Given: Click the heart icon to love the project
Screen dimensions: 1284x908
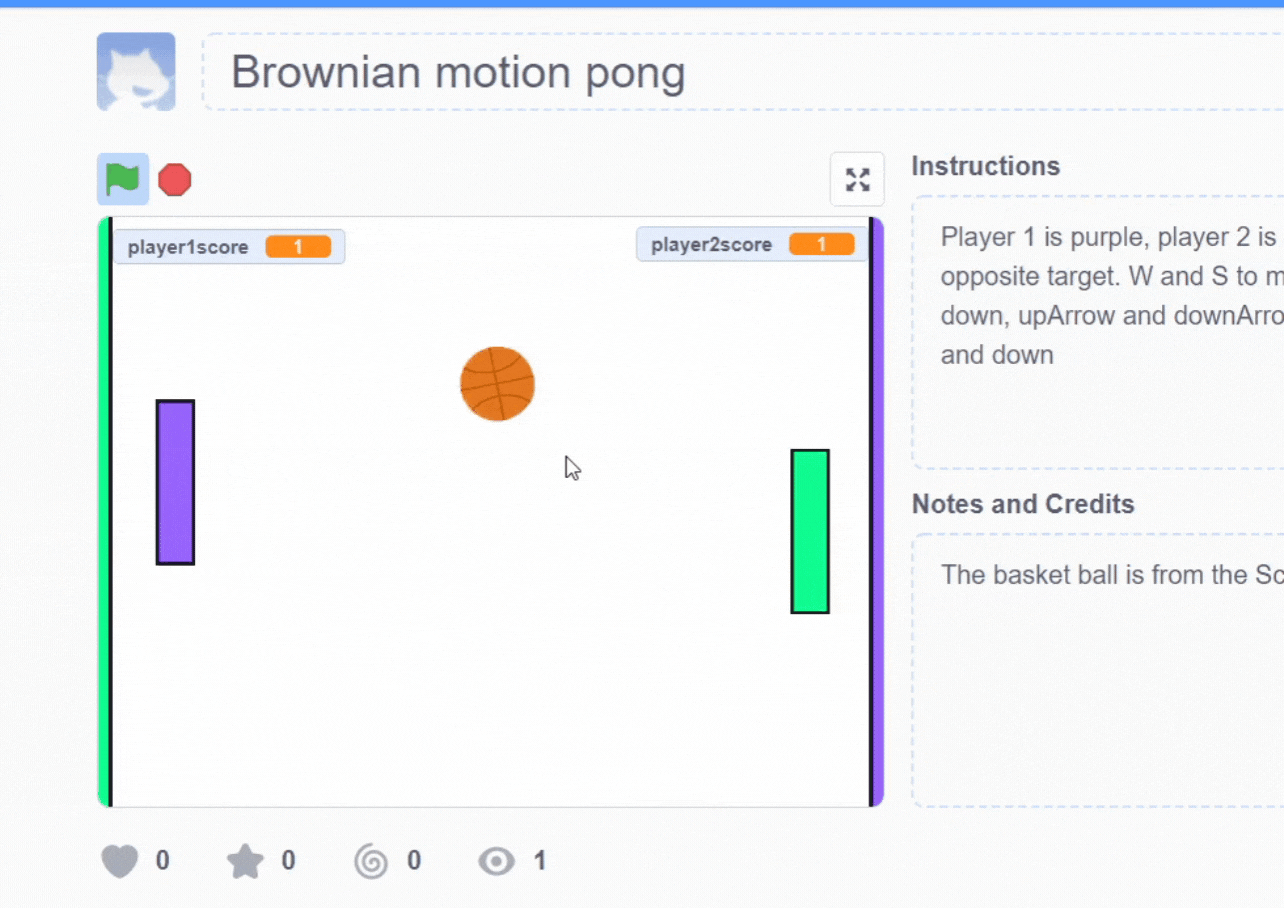Looking at the screenshot, I should point(120,860).
